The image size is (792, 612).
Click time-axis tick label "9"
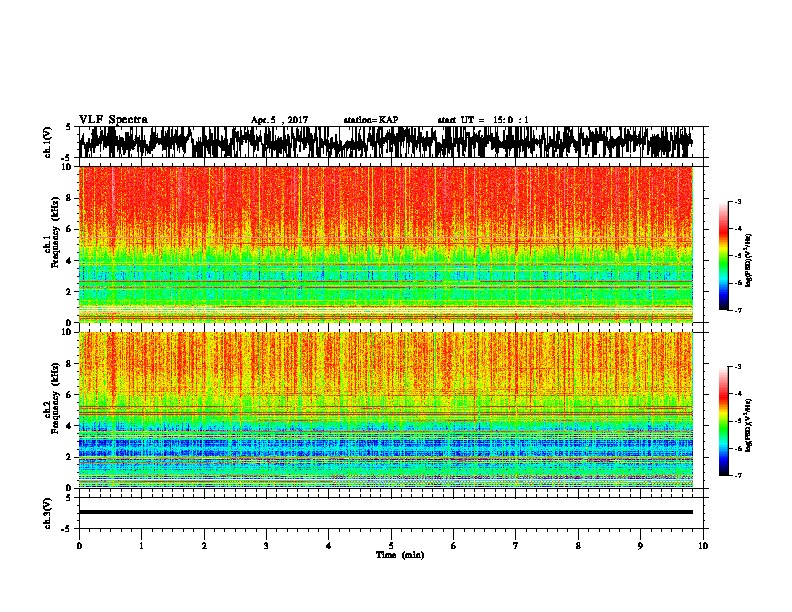[x=640, y=545]
